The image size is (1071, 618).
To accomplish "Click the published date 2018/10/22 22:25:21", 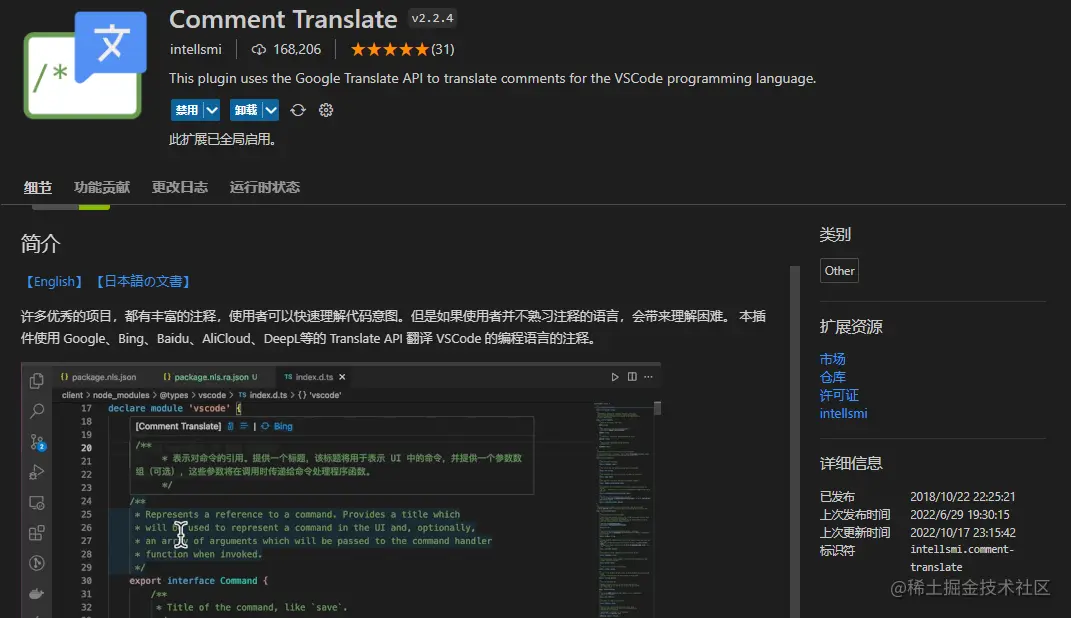I will point(962,496).
